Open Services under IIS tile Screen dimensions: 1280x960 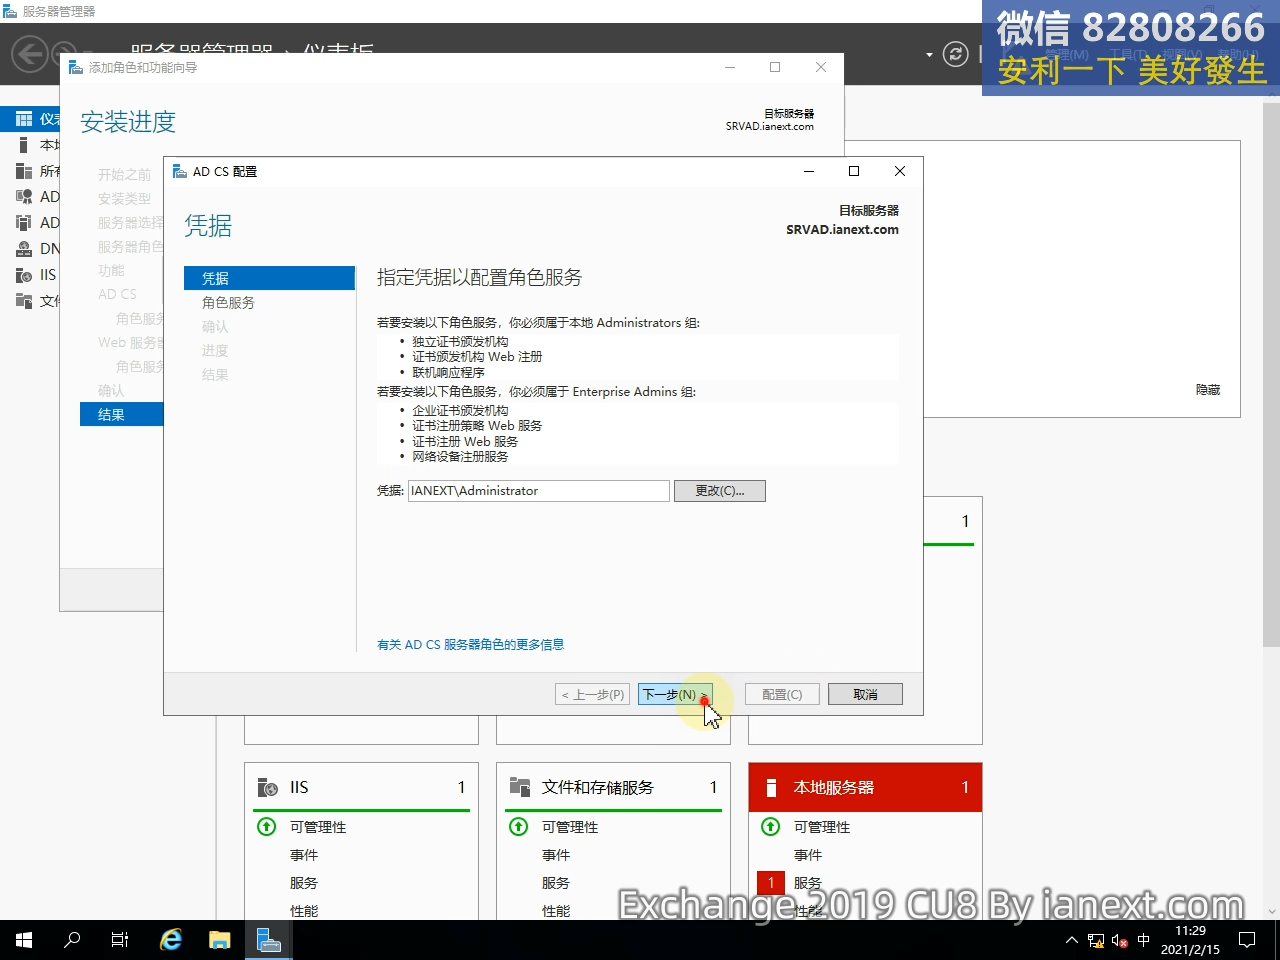tap(304, 883)
